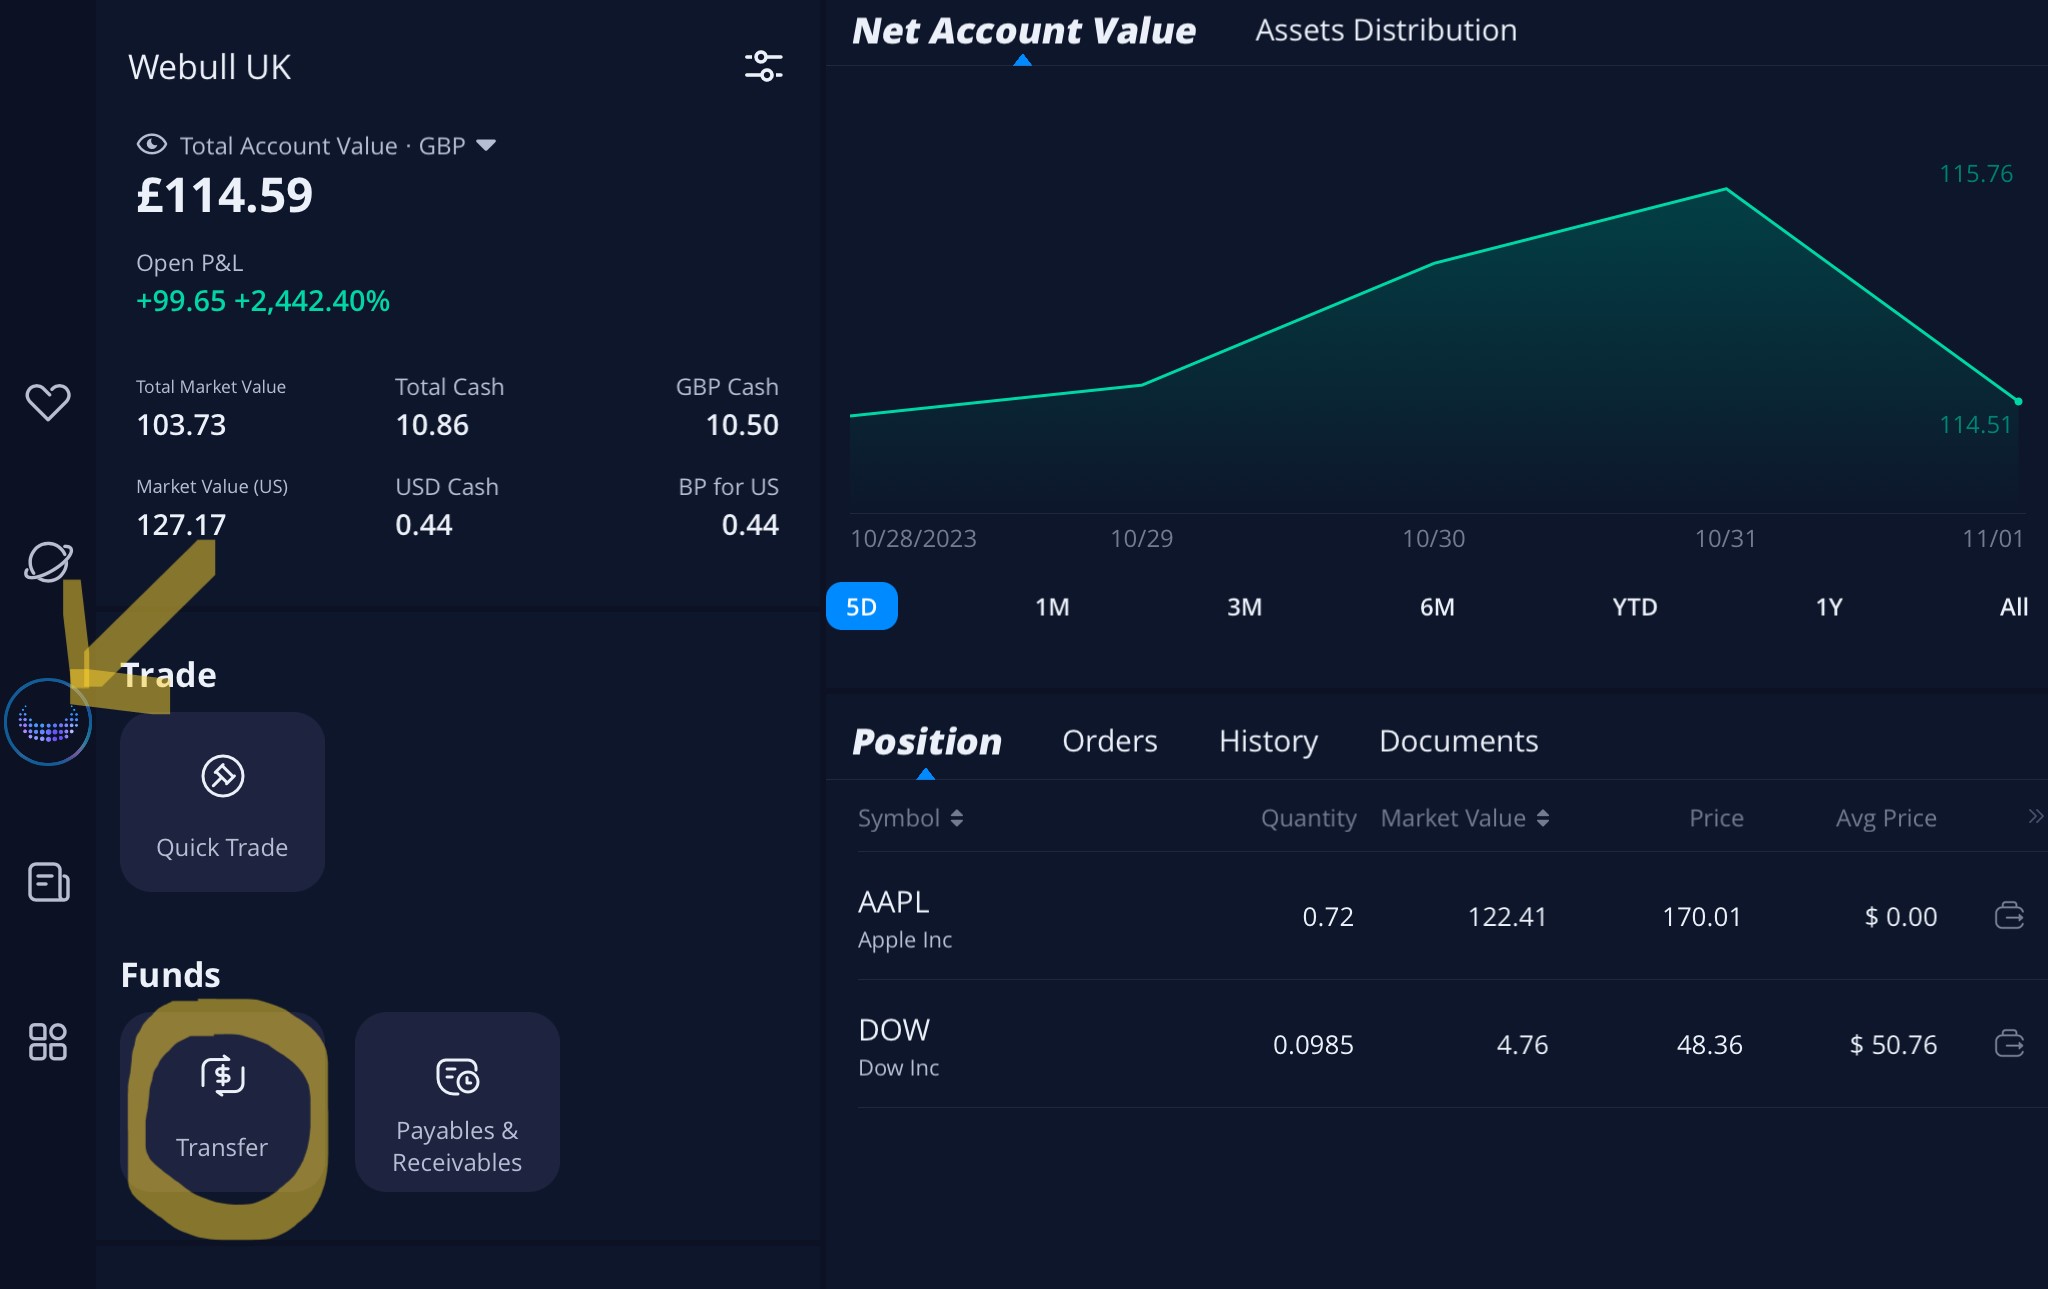Click the Market Value (US) 127.17
Image resolution: width=2048 pixels, height=1289 pixels.
click(181, 525)
